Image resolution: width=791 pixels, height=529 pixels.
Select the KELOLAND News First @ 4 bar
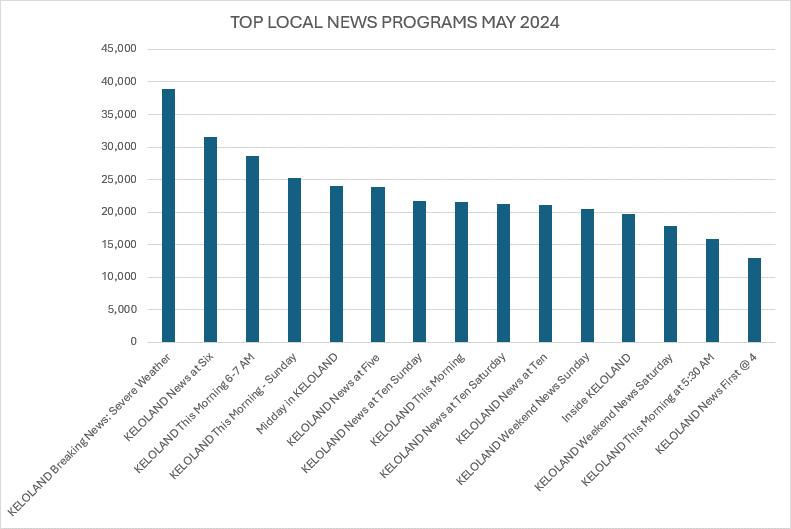click(x=754, y=300)
